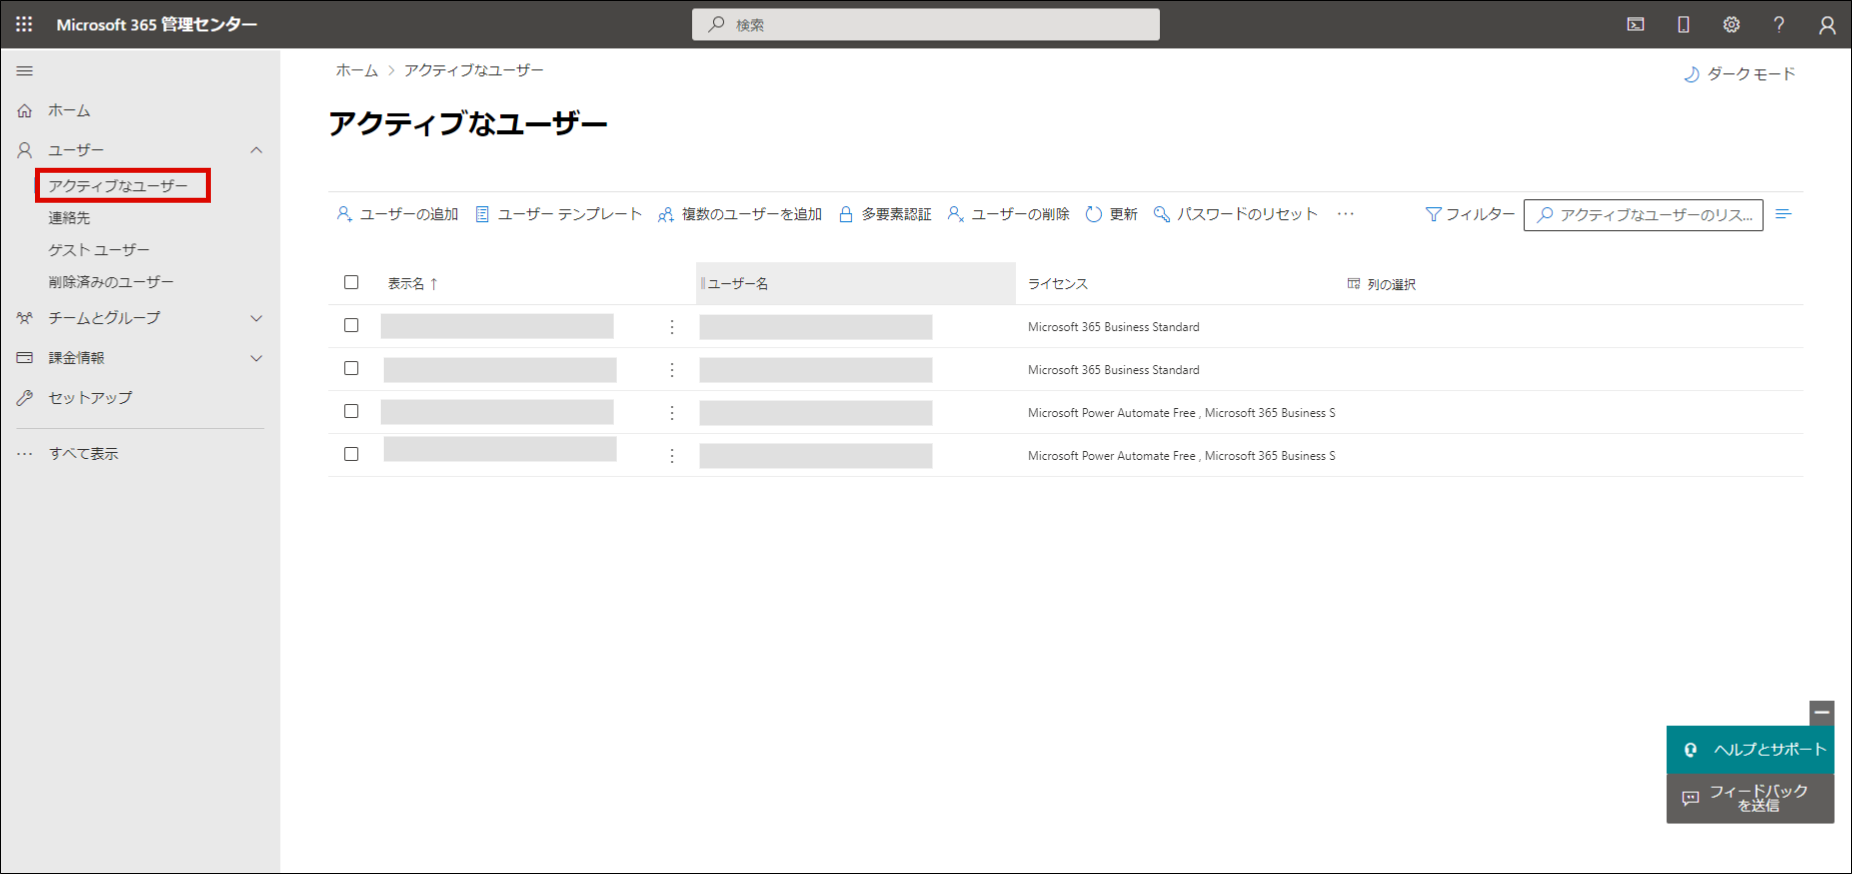Screen dimensions: 1852x874
Task: Click the 更新 refresh icon
Action: (x=1094, y=214)
